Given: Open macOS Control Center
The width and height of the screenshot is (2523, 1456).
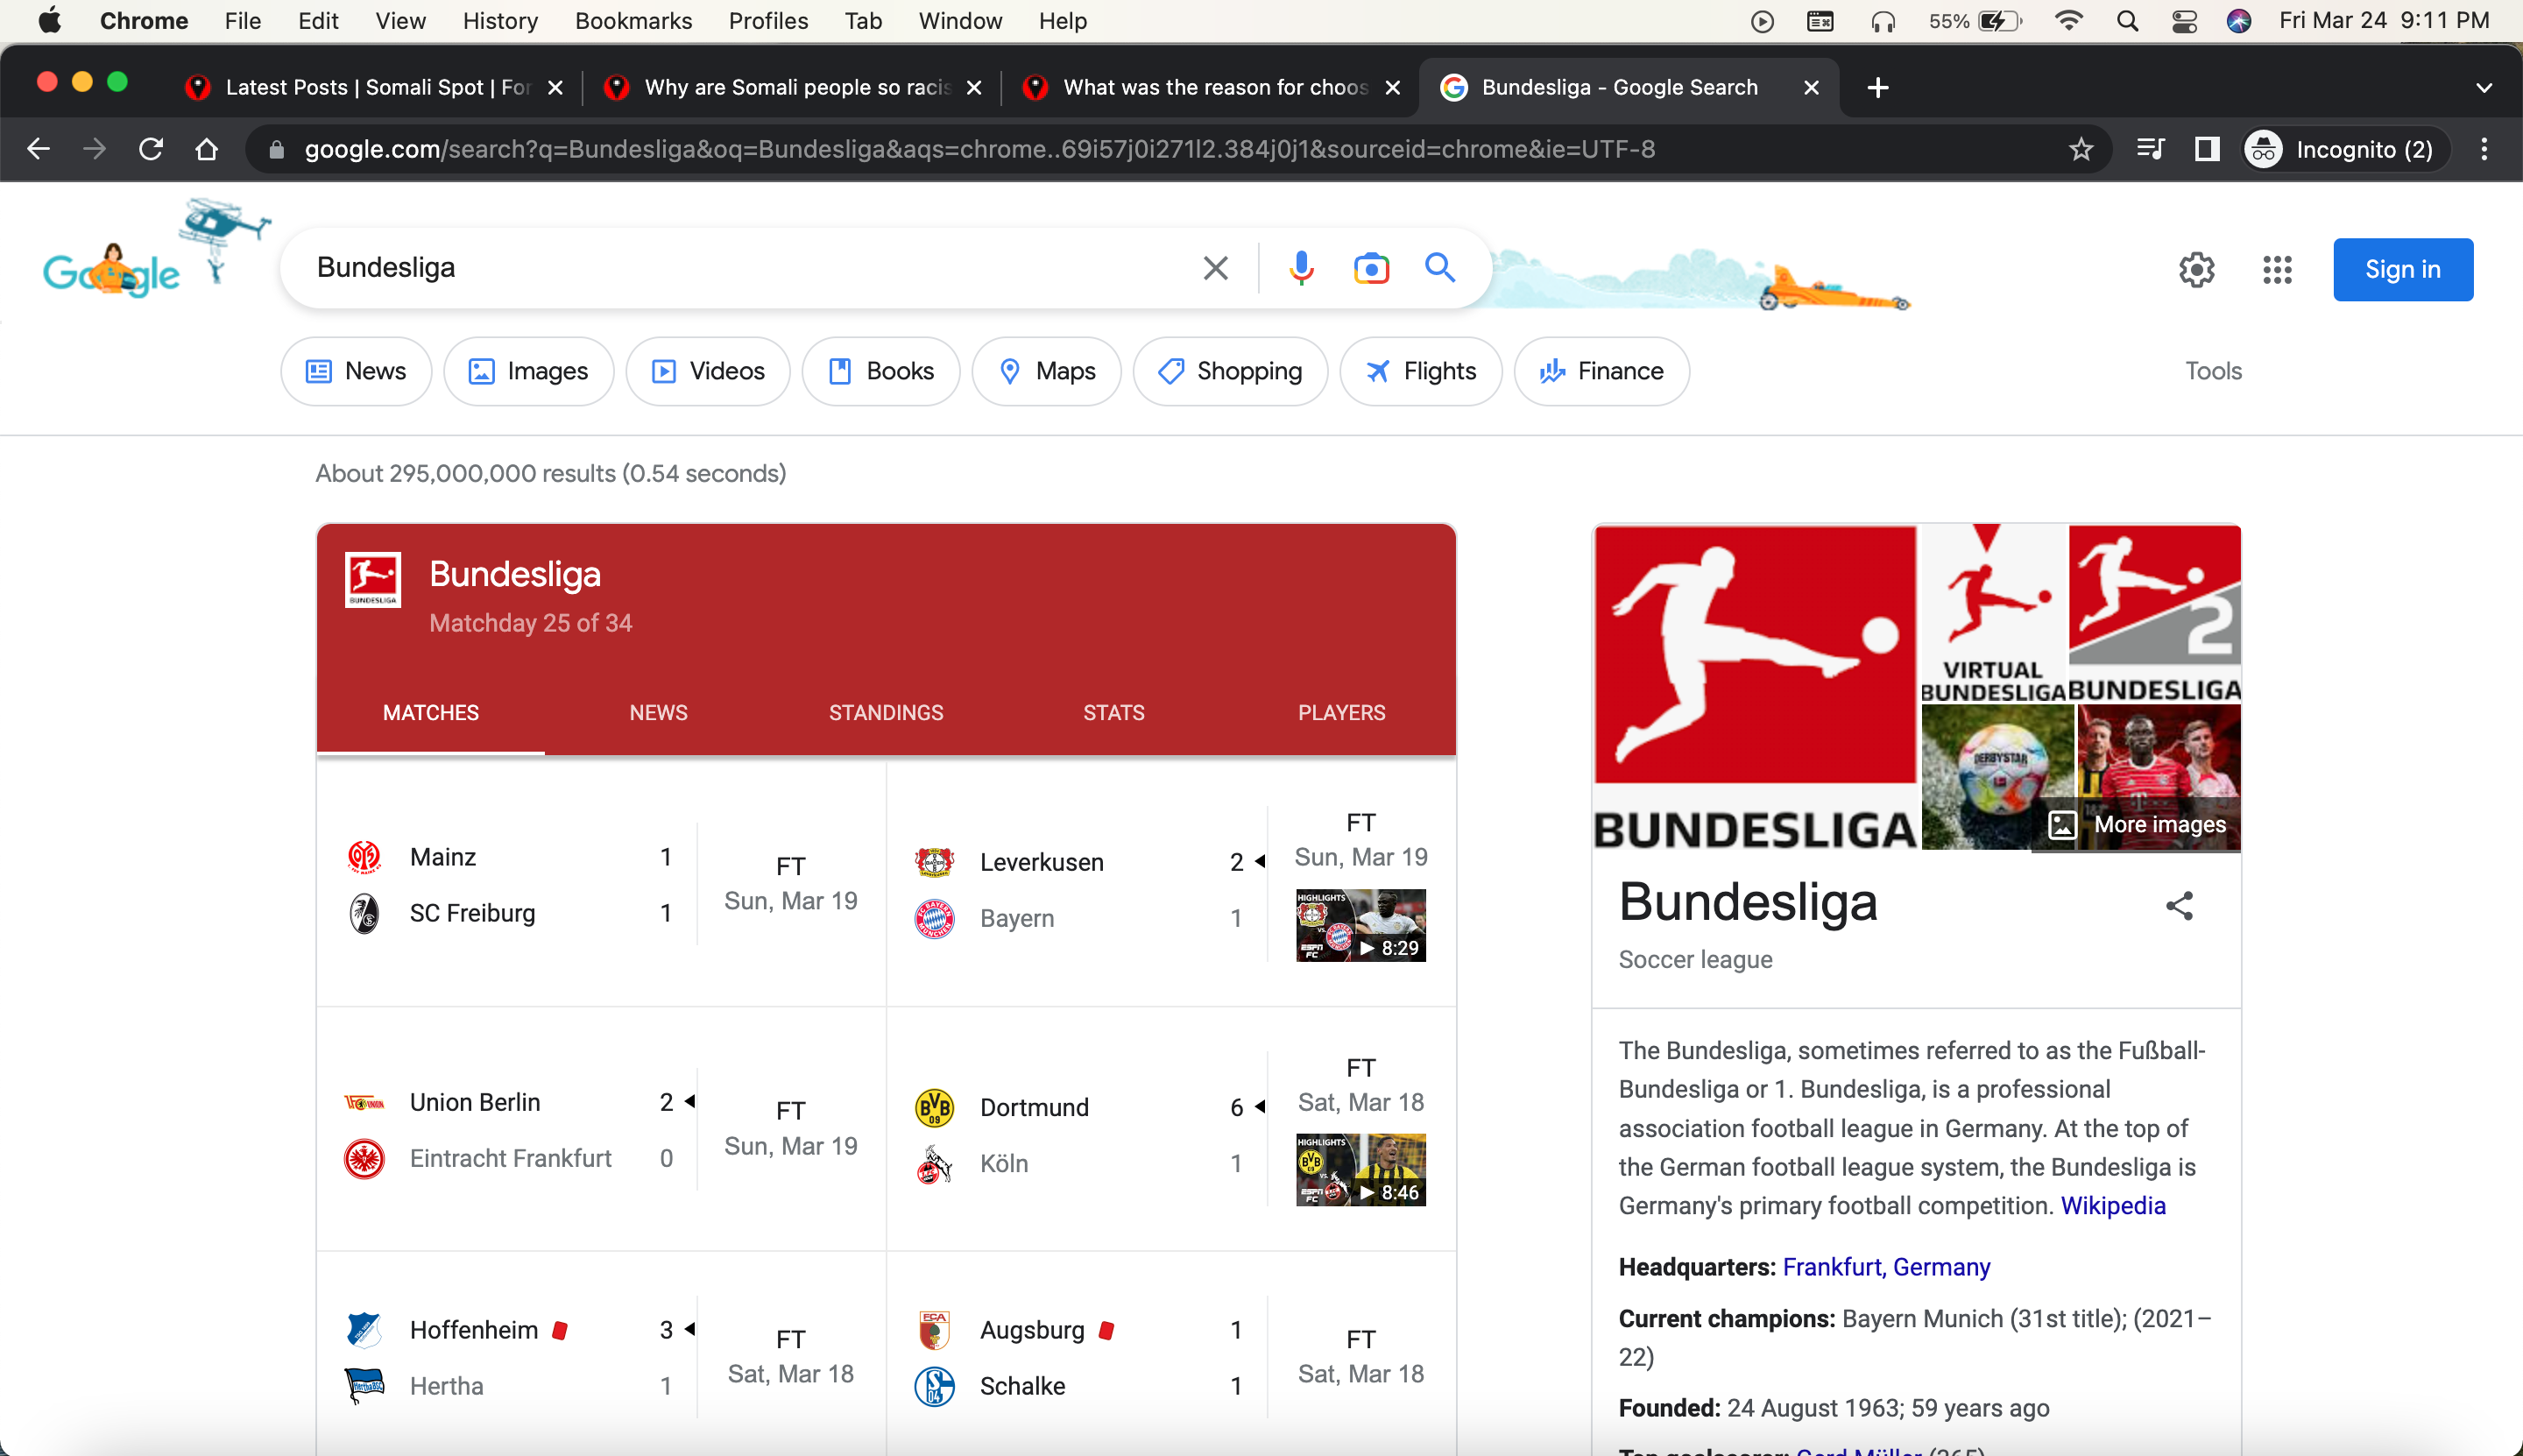Looking at the screenshot, I should point(2184,21).
